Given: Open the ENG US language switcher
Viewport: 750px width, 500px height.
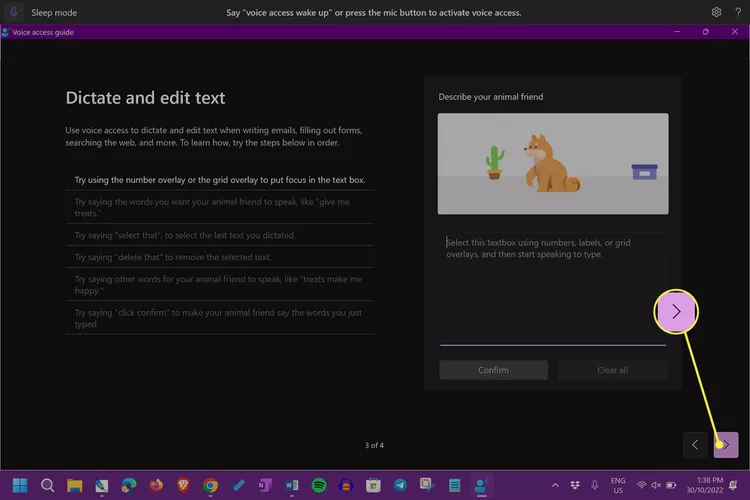Looking at the screenshot, I should click(618, 485).
